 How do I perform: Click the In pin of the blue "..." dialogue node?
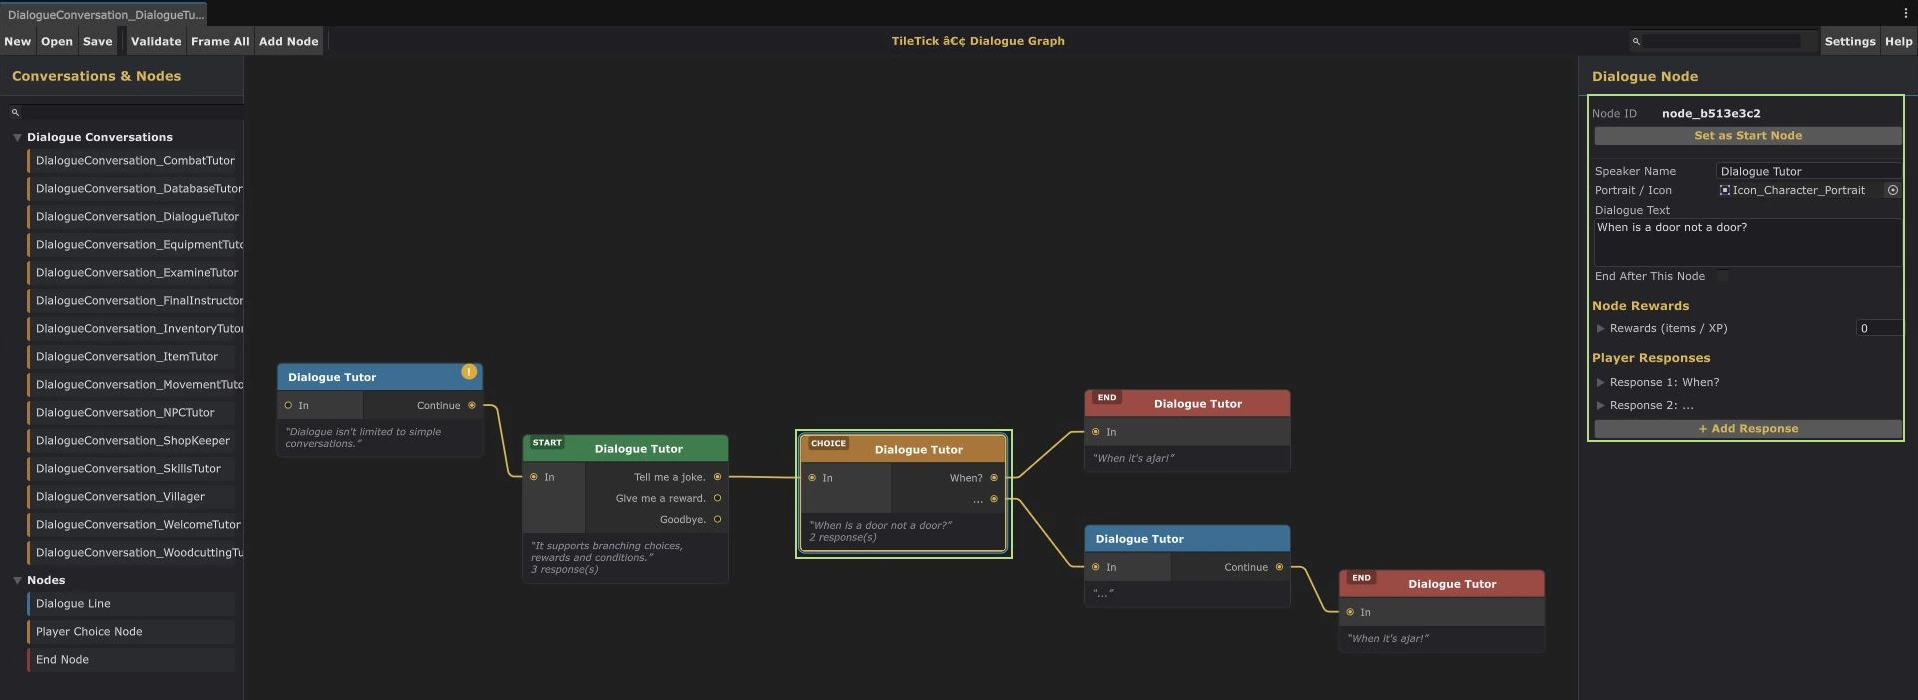1096,567
